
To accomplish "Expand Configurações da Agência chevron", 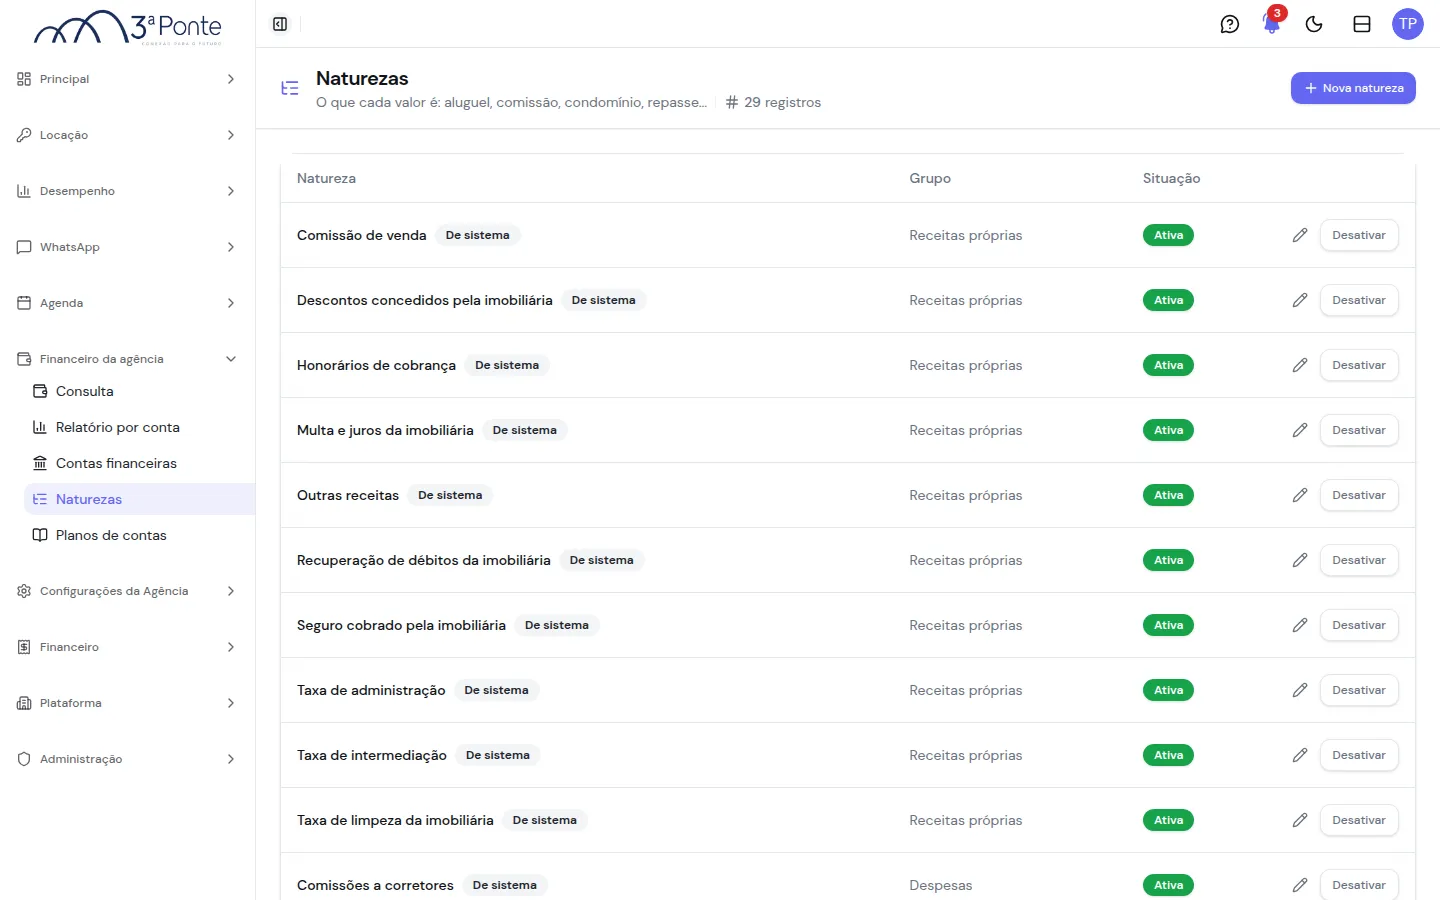I will (231, 591).
